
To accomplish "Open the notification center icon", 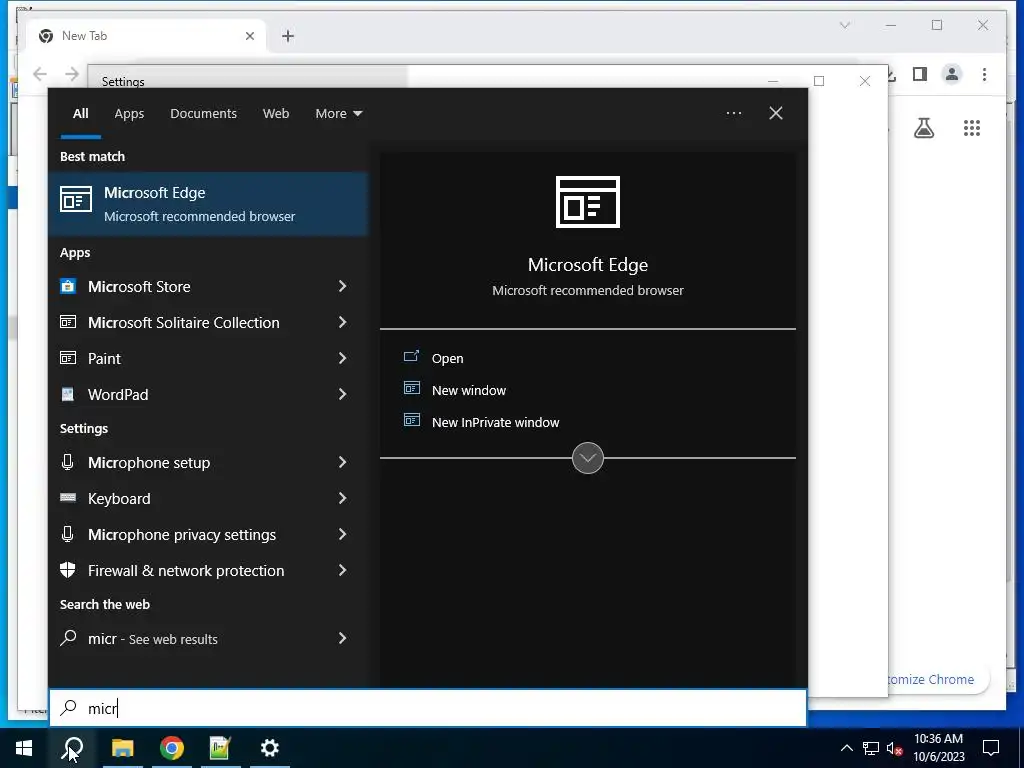I will point(991,748).
